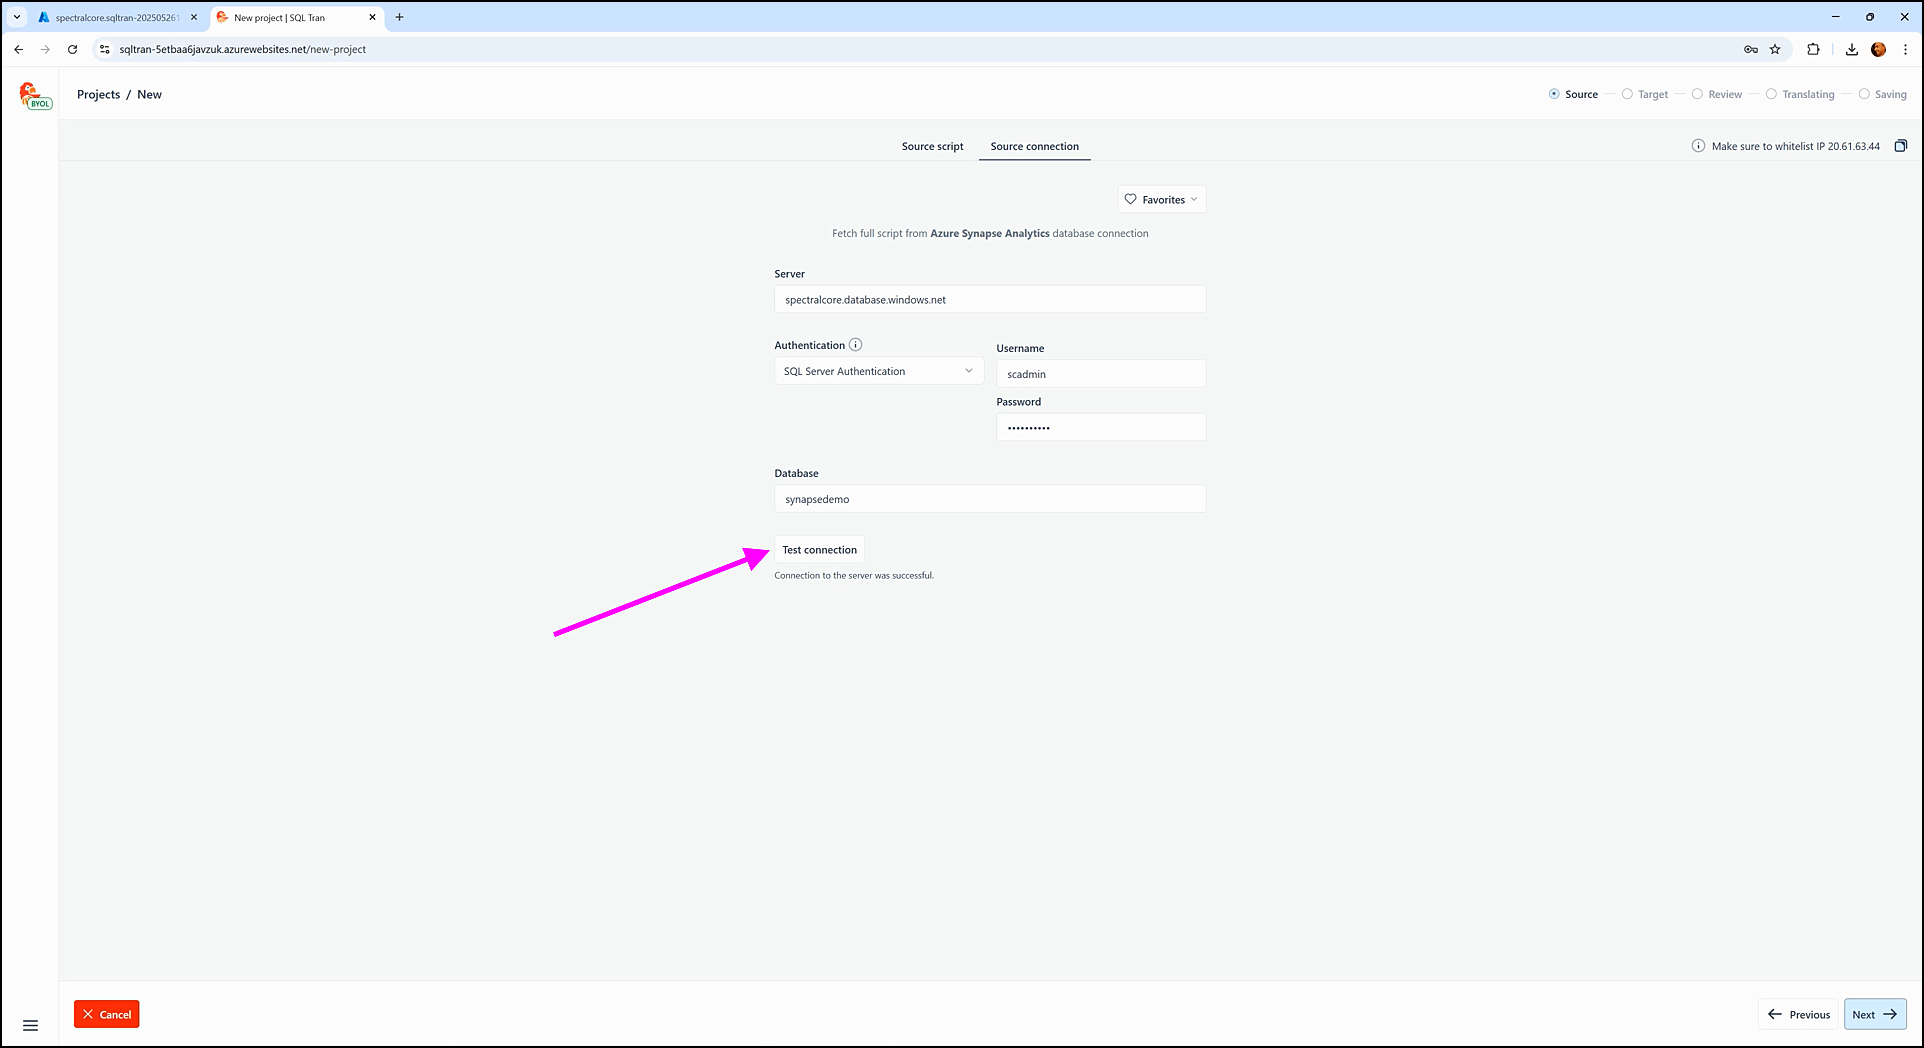This screenshot has width=1924, height=1048.
Task: Click the Authentication info icon
Action: (855, 345)
